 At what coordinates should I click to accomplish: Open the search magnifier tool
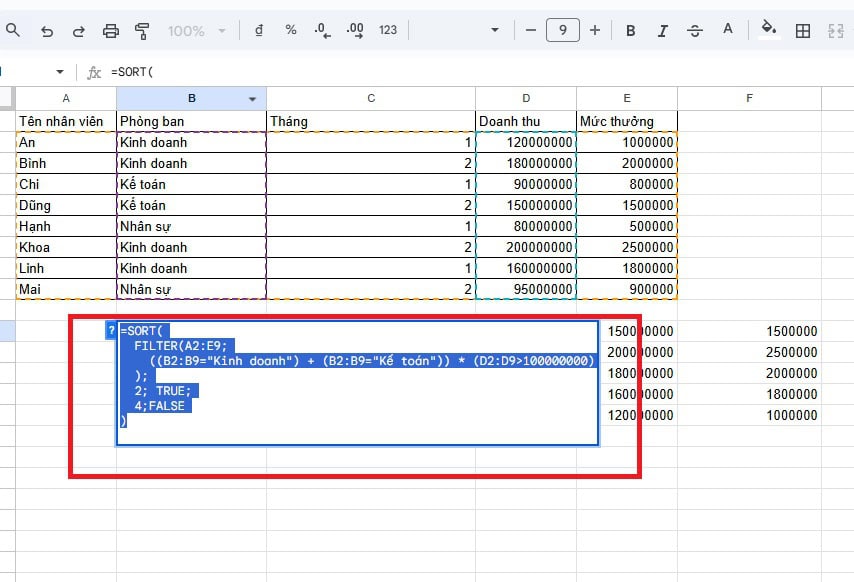pos(13,31)
